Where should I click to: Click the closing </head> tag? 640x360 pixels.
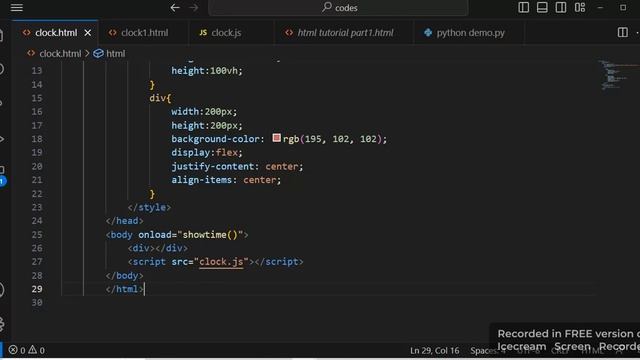pyautogui.click(x=124, y=221)
